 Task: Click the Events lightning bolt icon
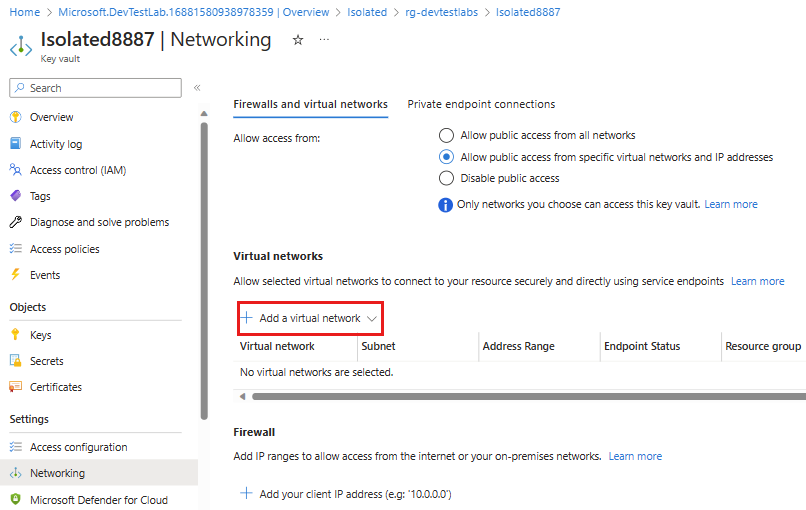(x=16, y=275)
